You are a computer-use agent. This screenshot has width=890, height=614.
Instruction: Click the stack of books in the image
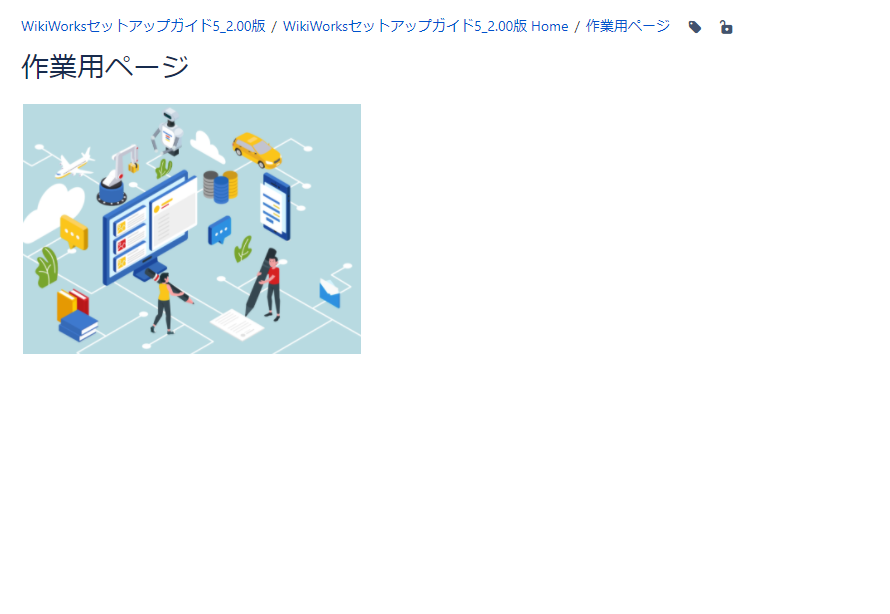click(77, 315)
